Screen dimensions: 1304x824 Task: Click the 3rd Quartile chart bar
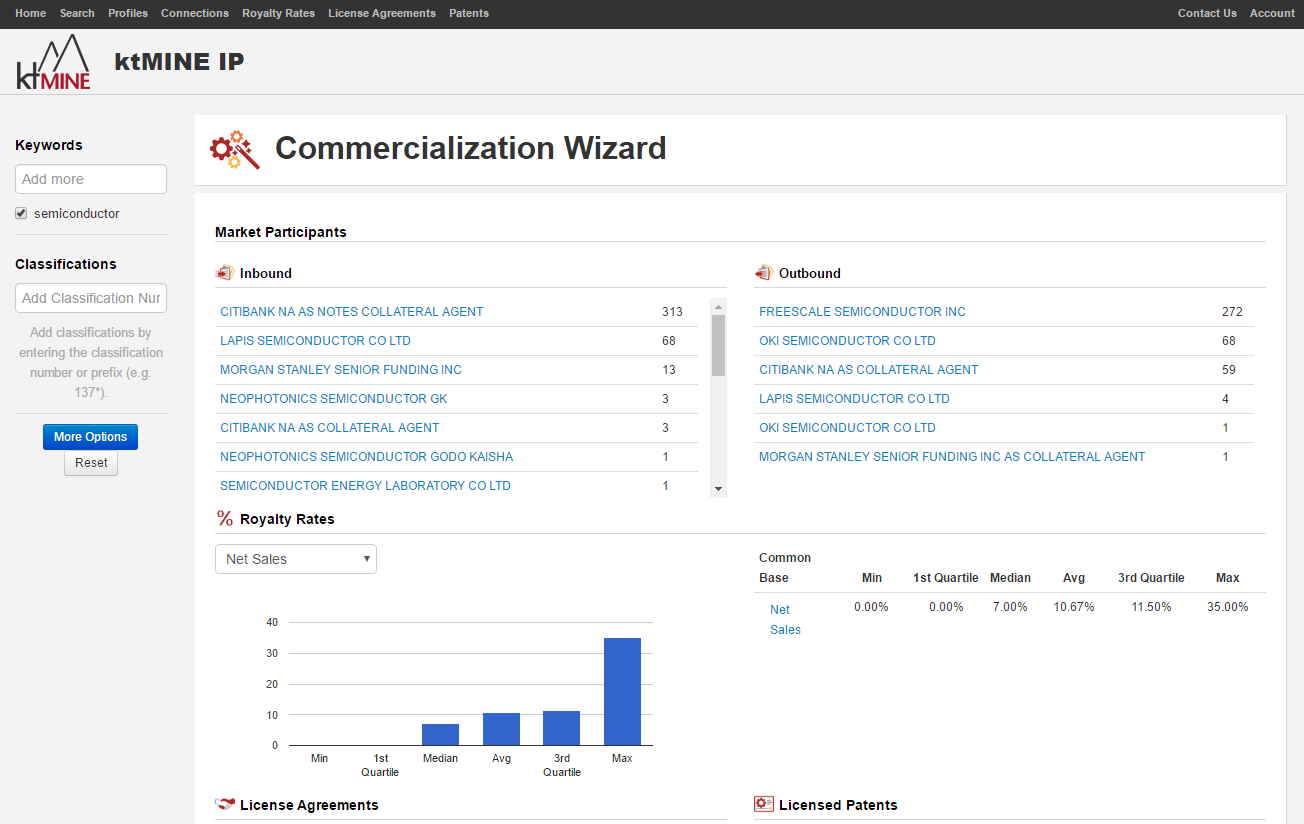pos(562,728)
